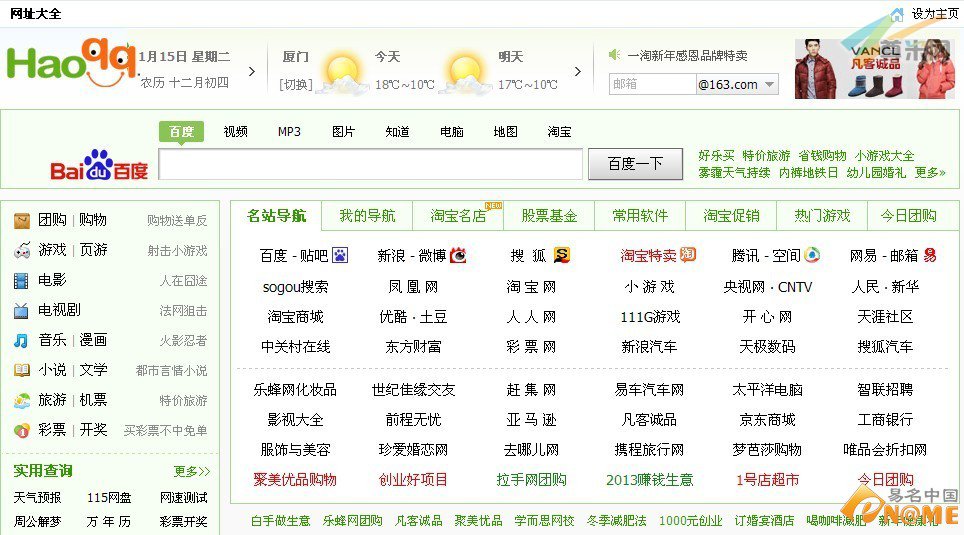Click the 百度一下 search button
Screen dimensions: 964x535
point(635,164)
